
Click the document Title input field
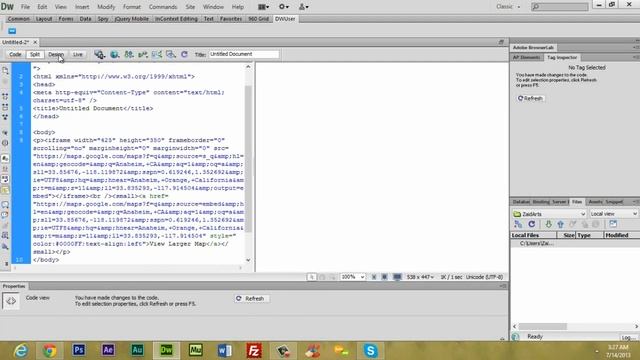coord(244,54)
